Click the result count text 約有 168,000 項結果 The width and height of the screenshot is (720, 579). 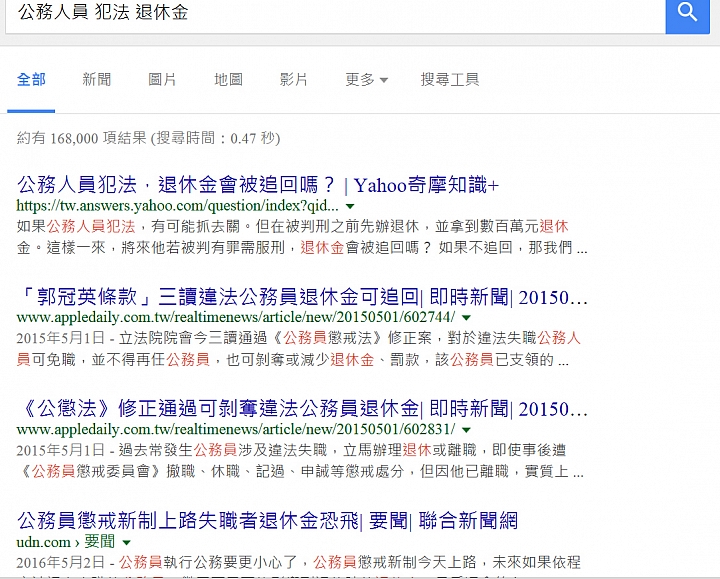coord(148,138)
